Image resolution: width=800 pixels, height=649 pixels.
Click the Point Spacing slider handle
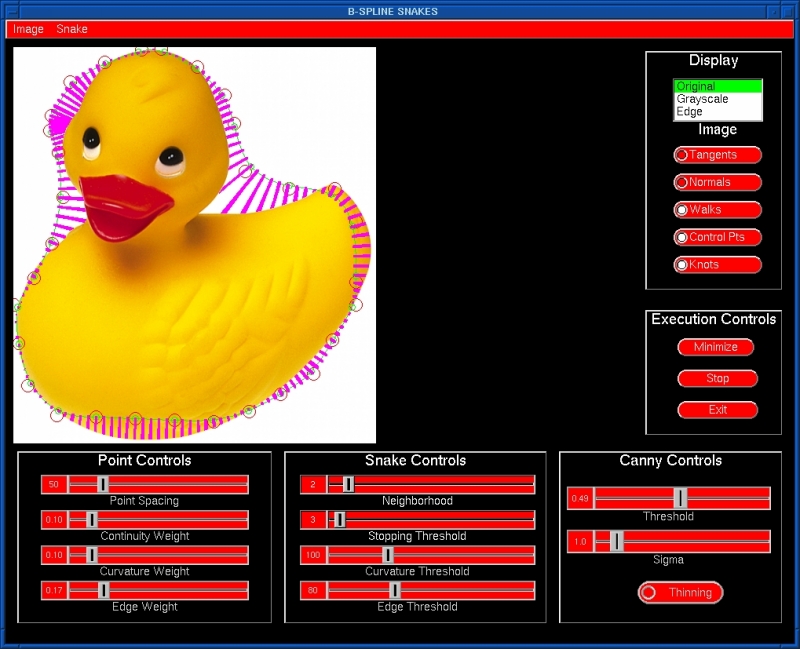(x=103, y=484)
